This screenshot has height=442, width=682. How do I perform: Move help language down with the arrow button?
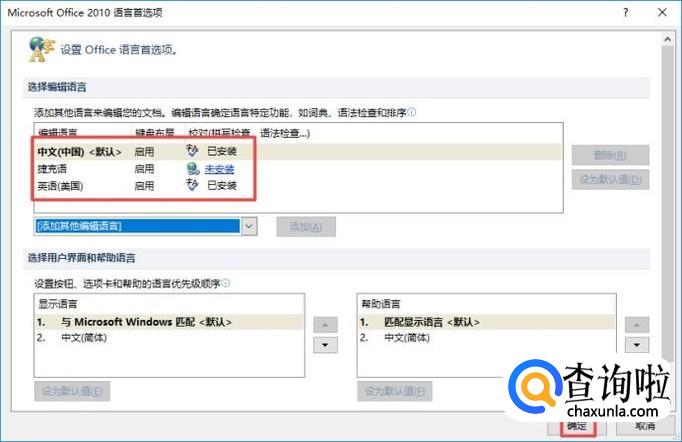coord(637,345)
